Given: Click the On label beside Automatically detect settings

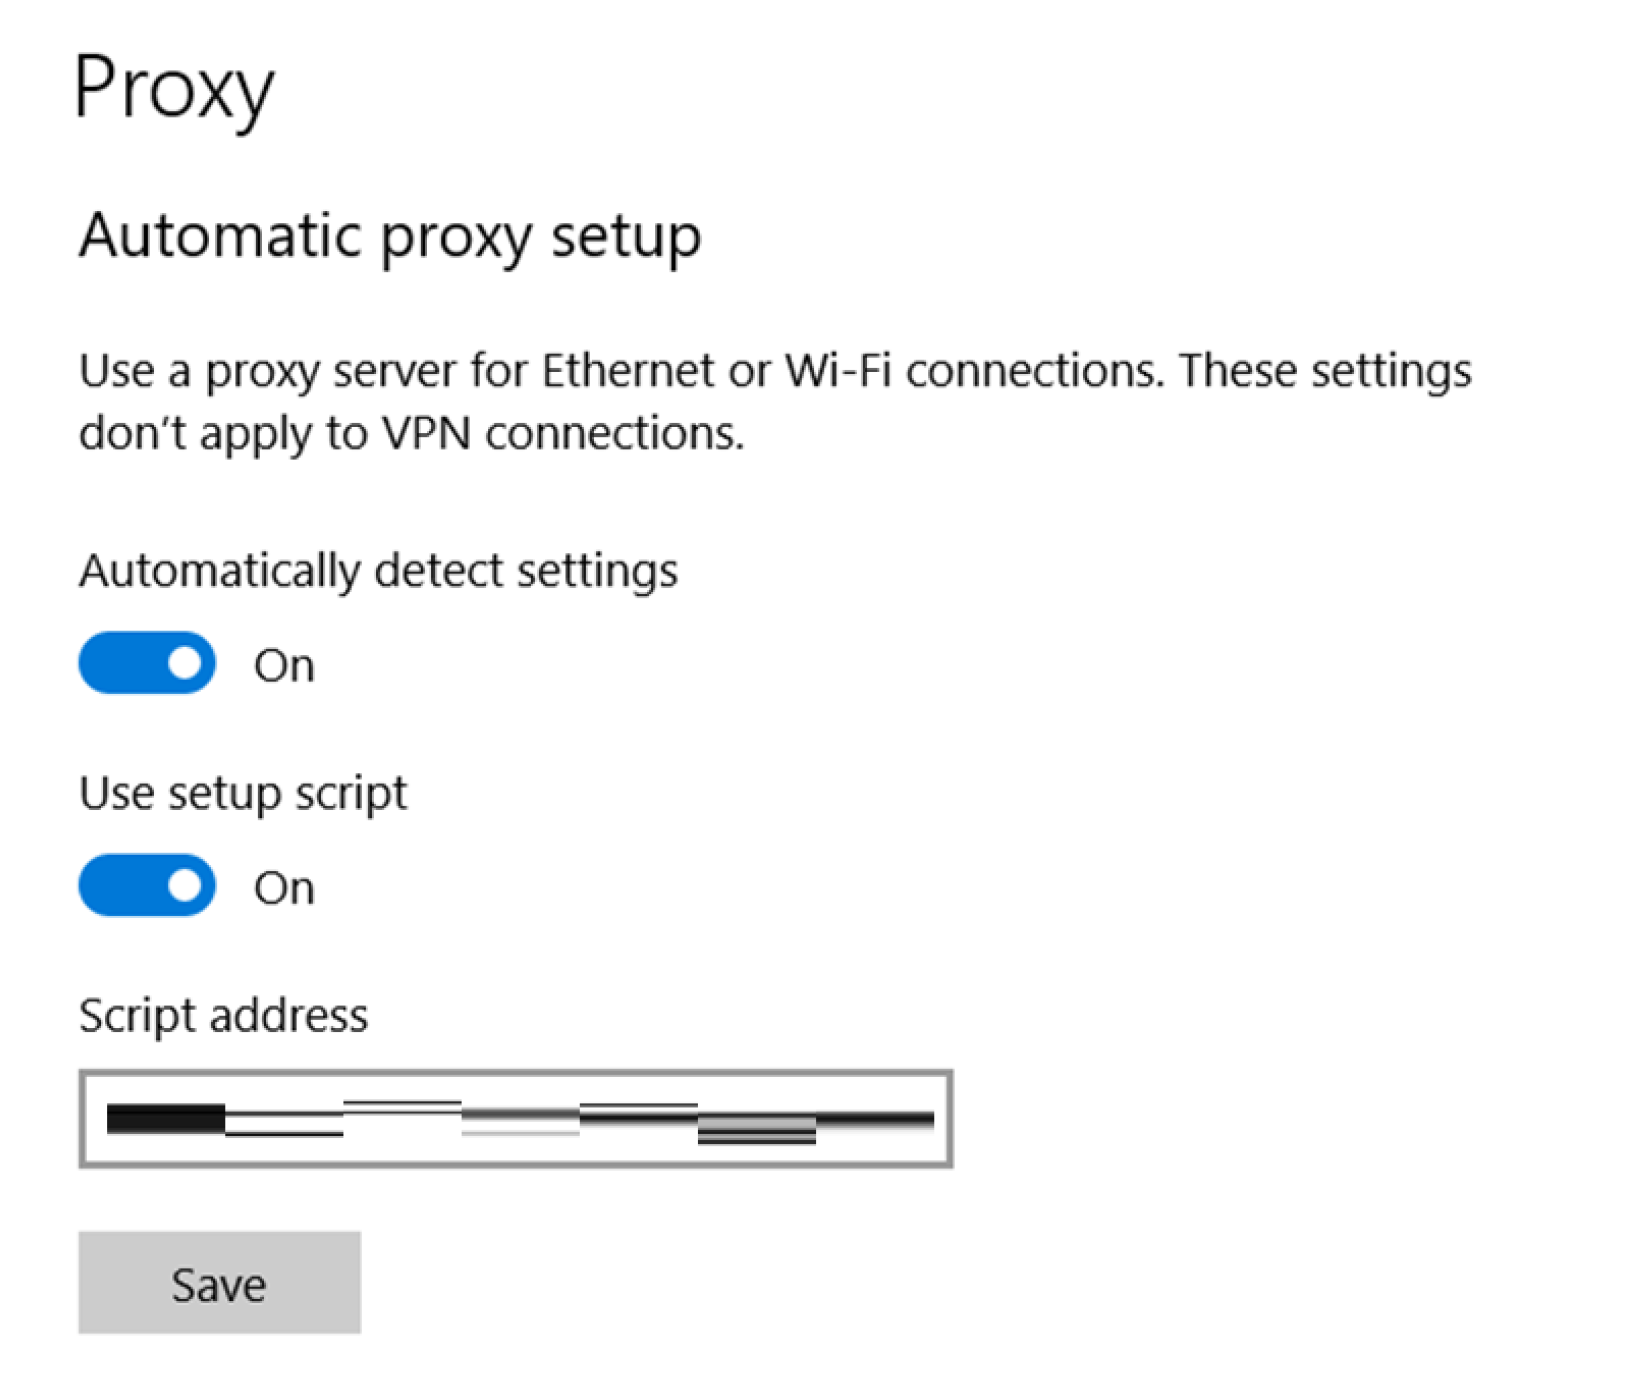Looking at the screenshot, I should (284, 666).
